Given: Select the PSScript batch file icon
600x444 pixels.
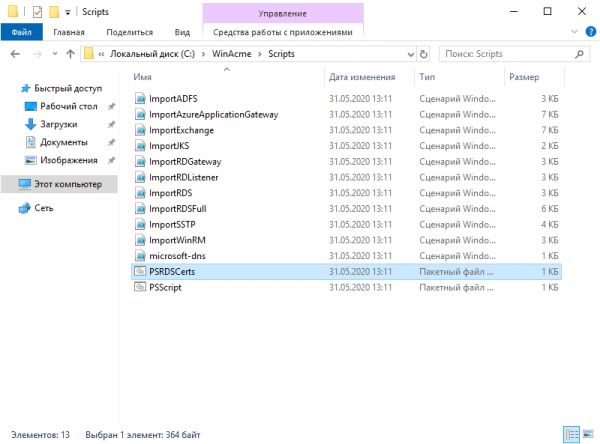Looking at the screenshot, I should 140,287.
